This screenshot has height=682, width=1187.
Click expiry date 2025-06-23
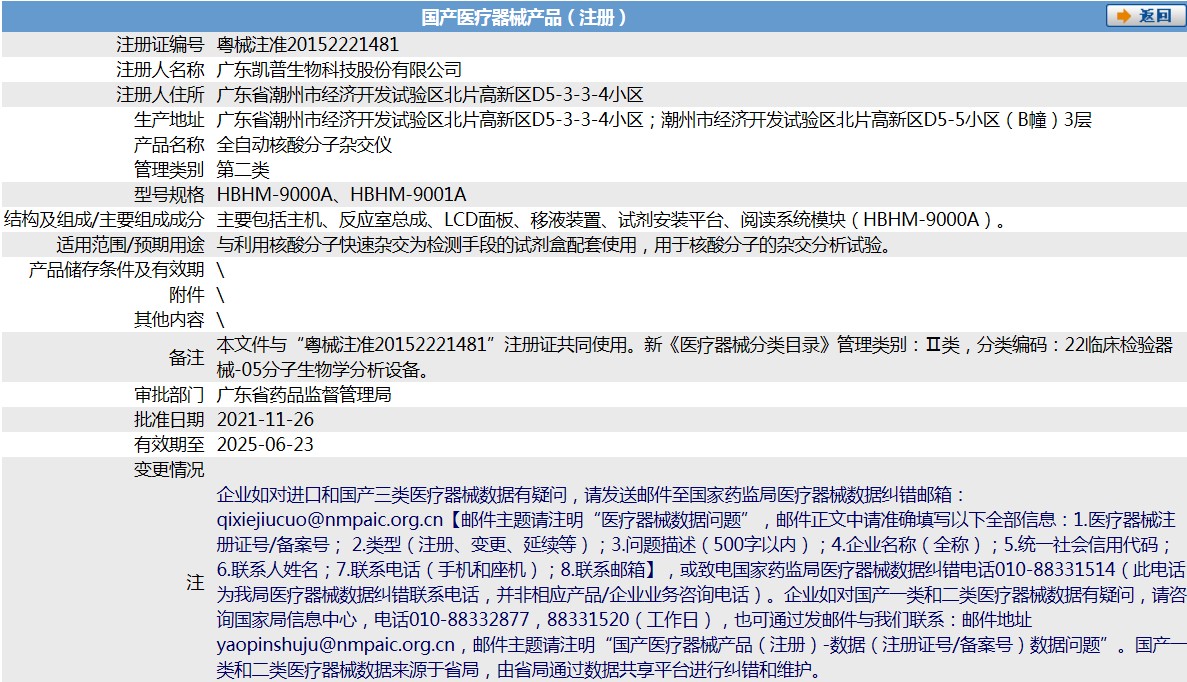click(x=265, y=444)
